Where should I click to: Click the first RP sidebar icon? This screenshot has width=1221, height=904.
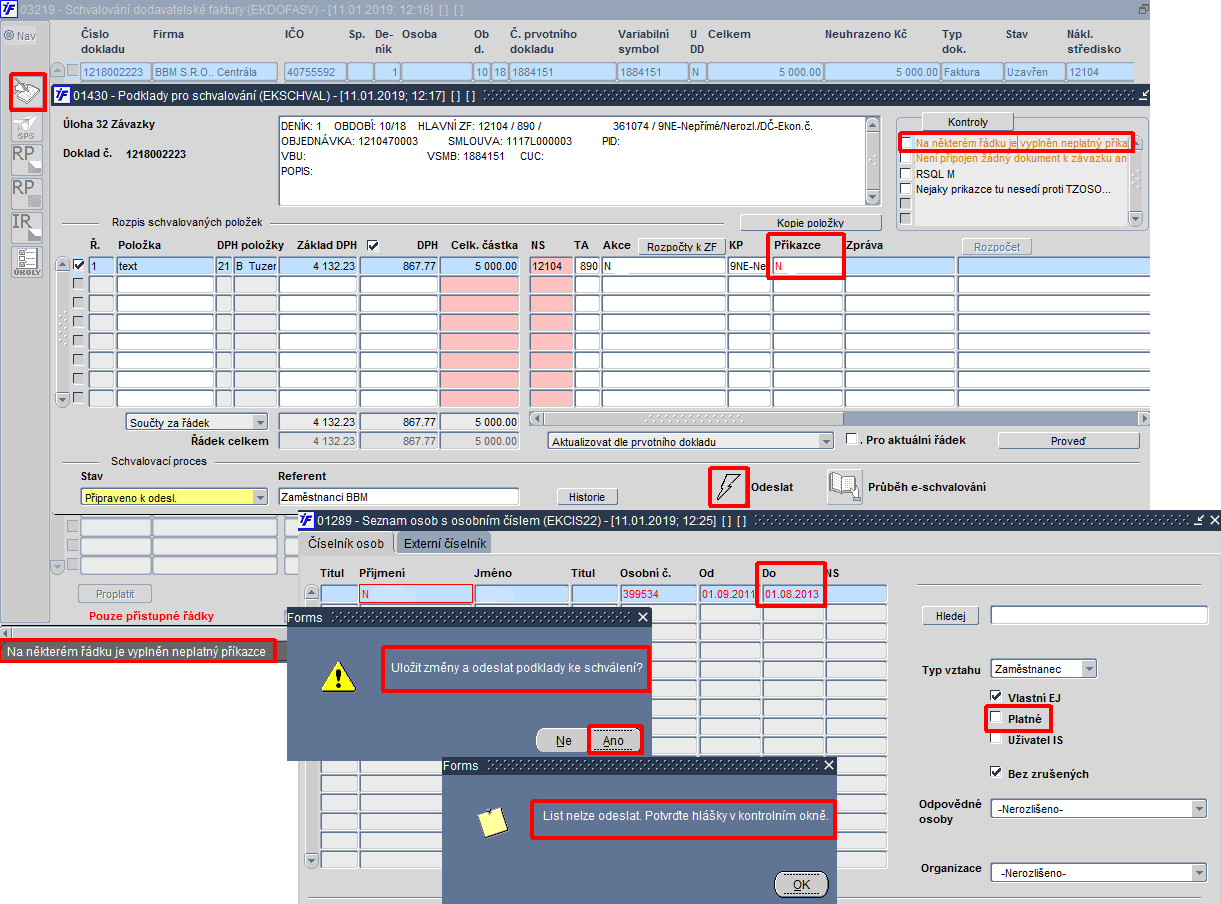click(x=27, y=160)
